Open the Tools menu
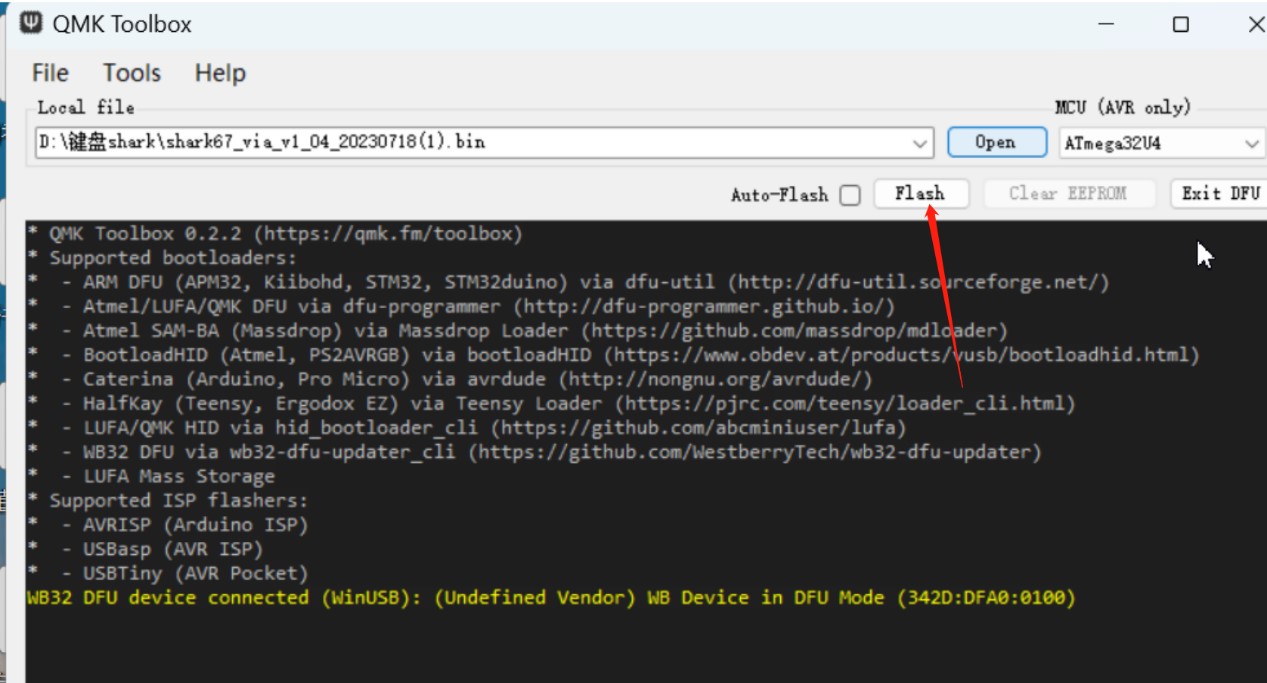1267x683 pixels. point(131,73)
